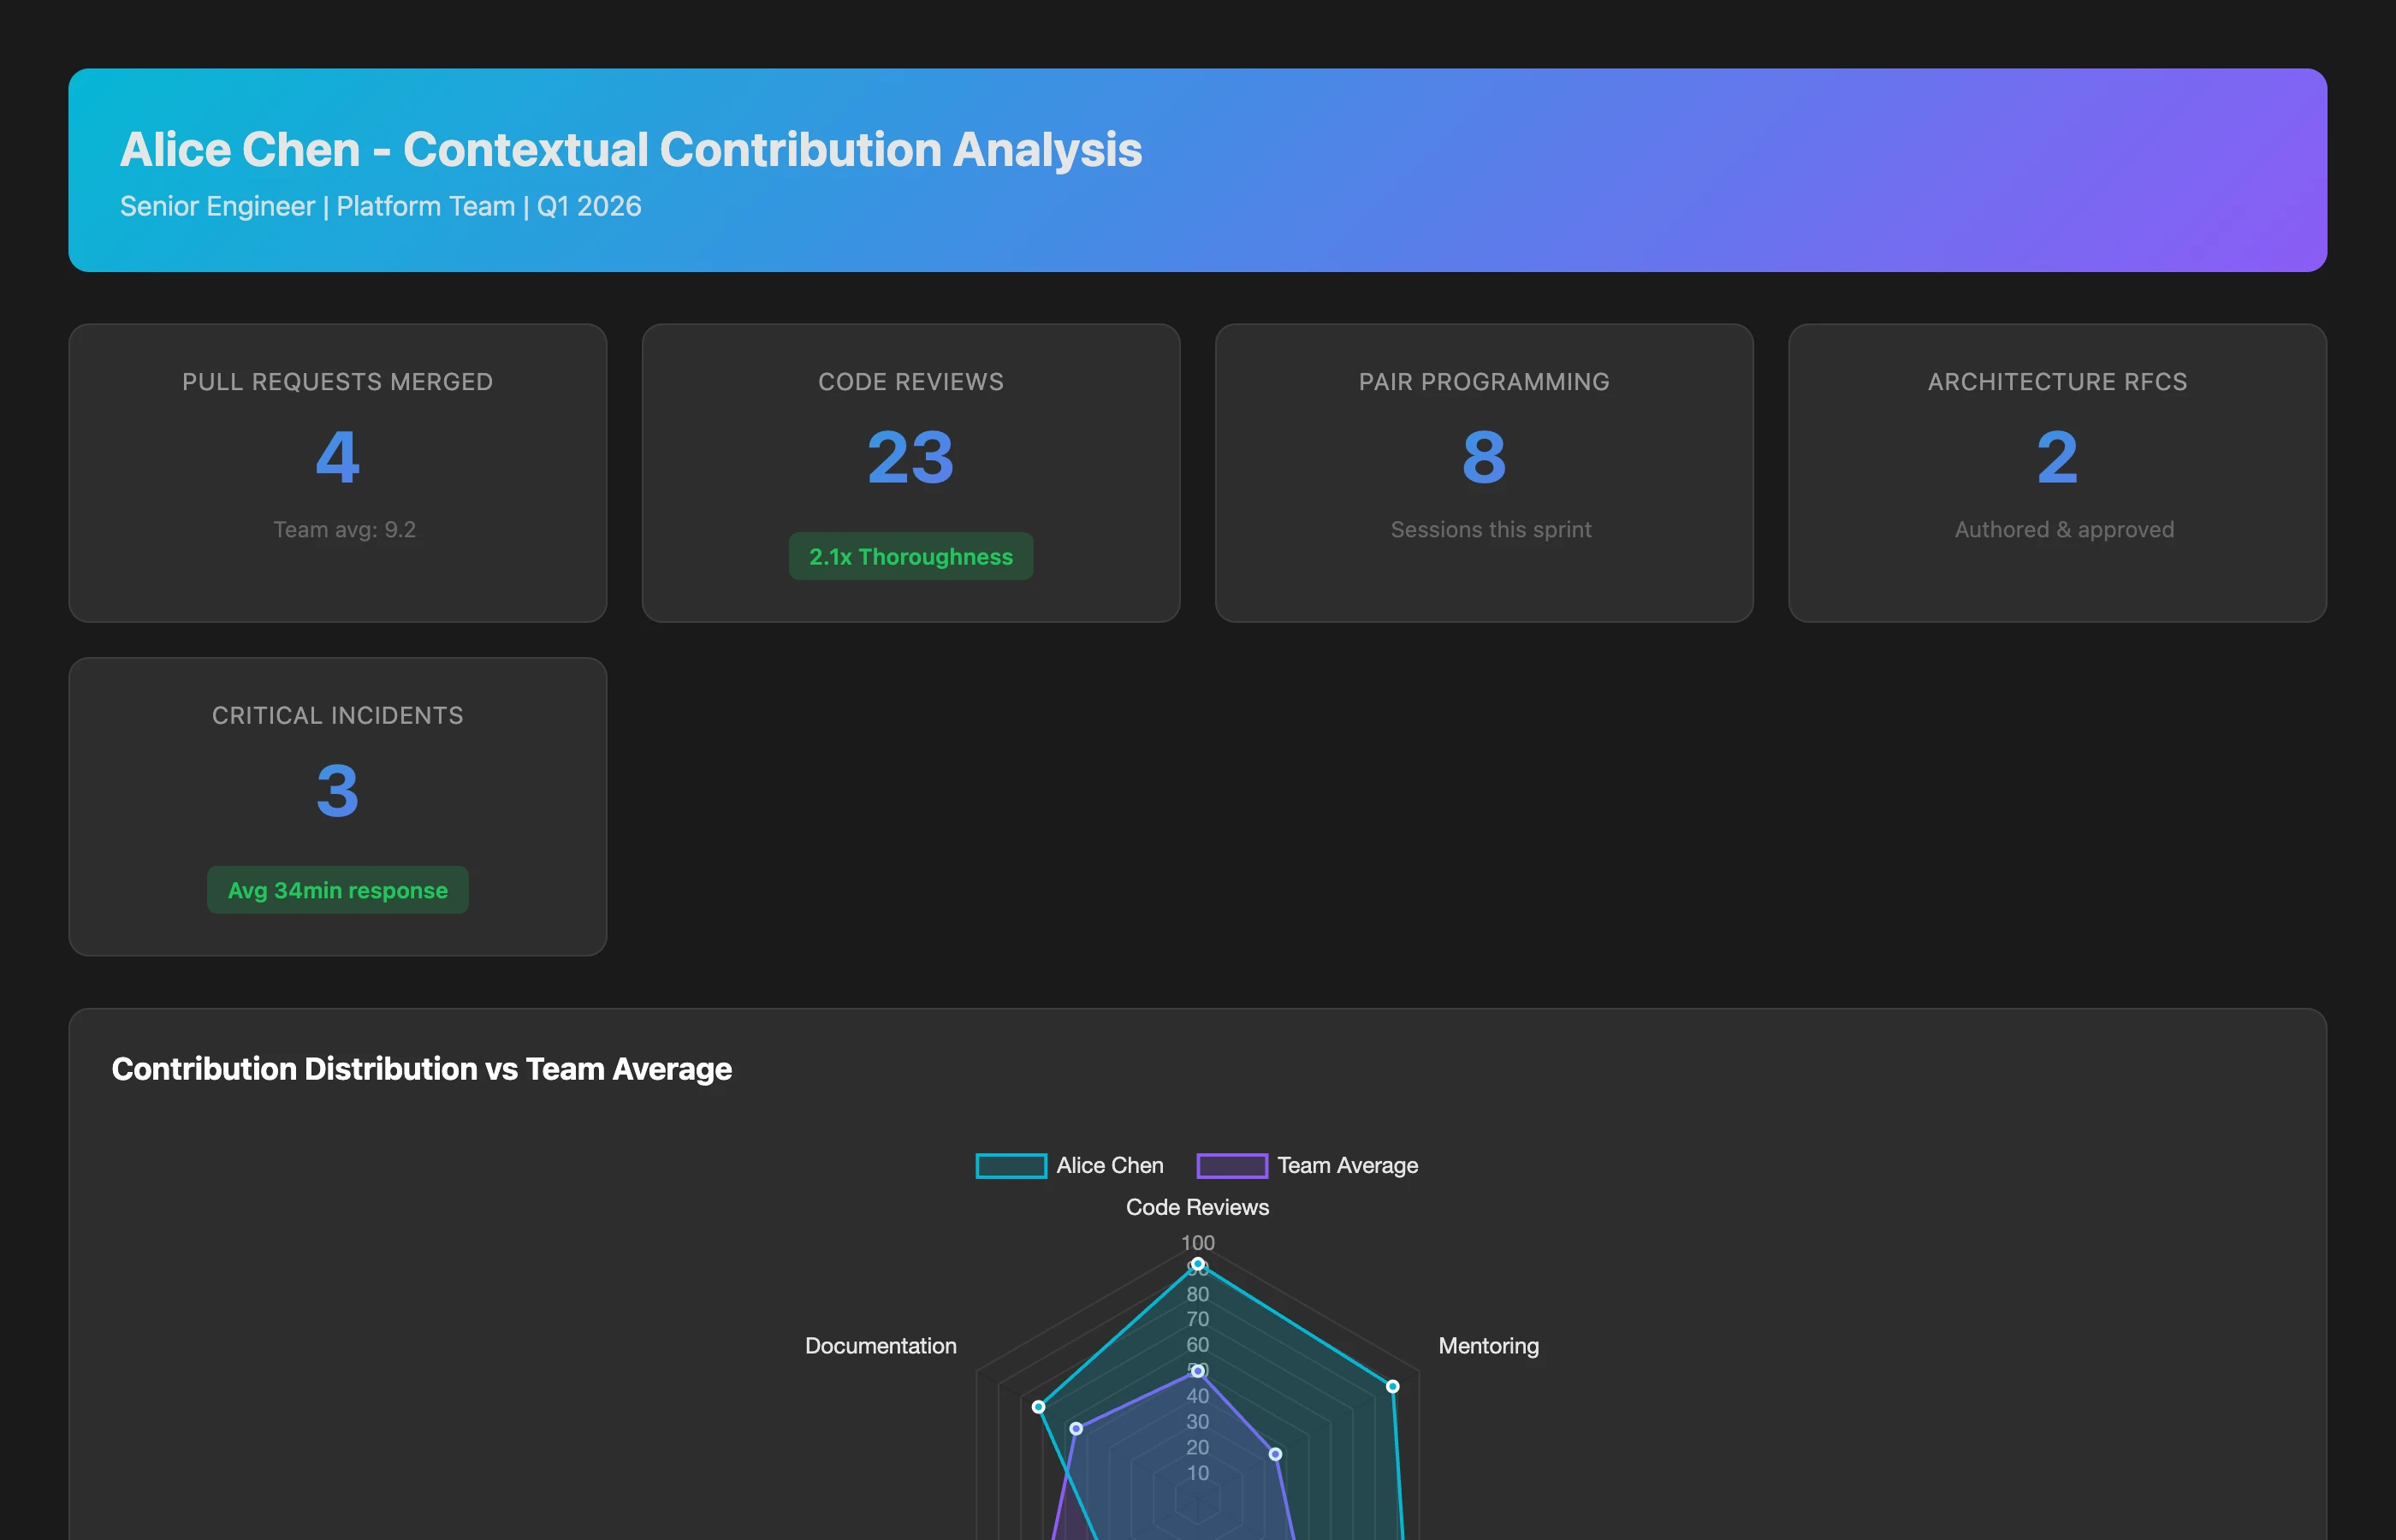Click the 'PULL REQUESTS MERGED' card label
The width and height of the screenshot is (2396, 1540).
[x=338, y=382]
